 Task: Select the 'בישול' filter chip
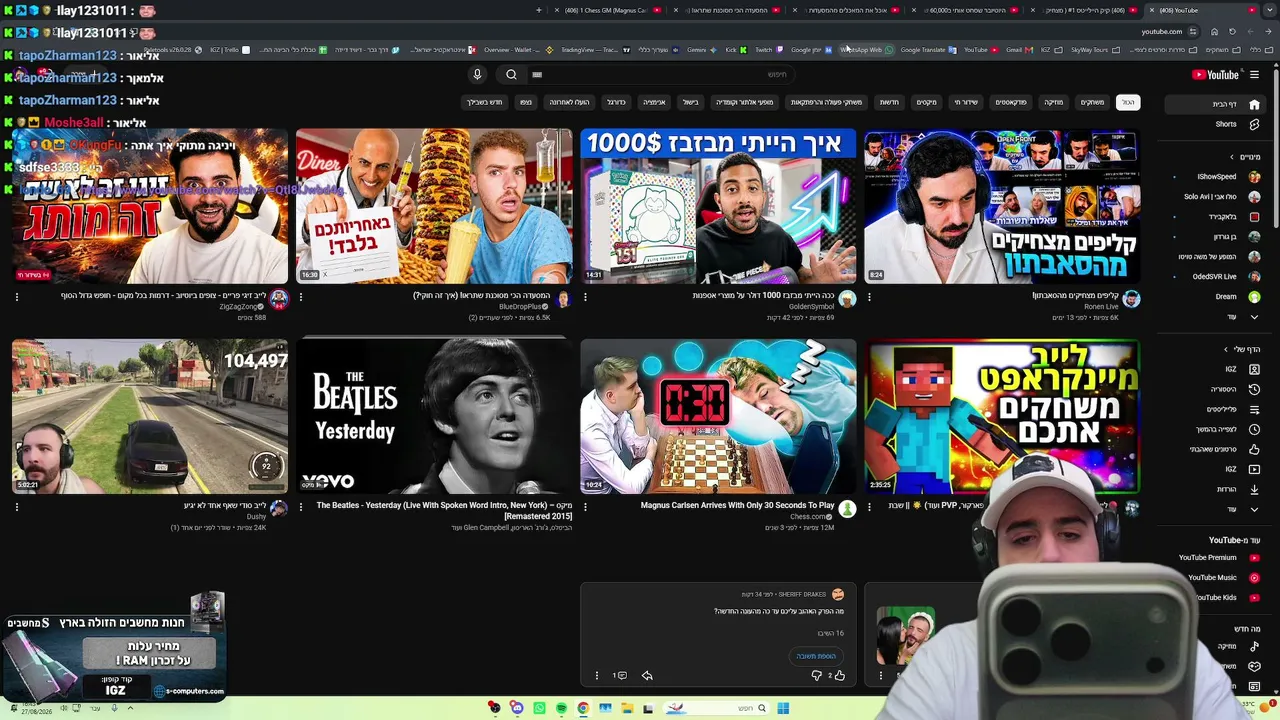691,102
